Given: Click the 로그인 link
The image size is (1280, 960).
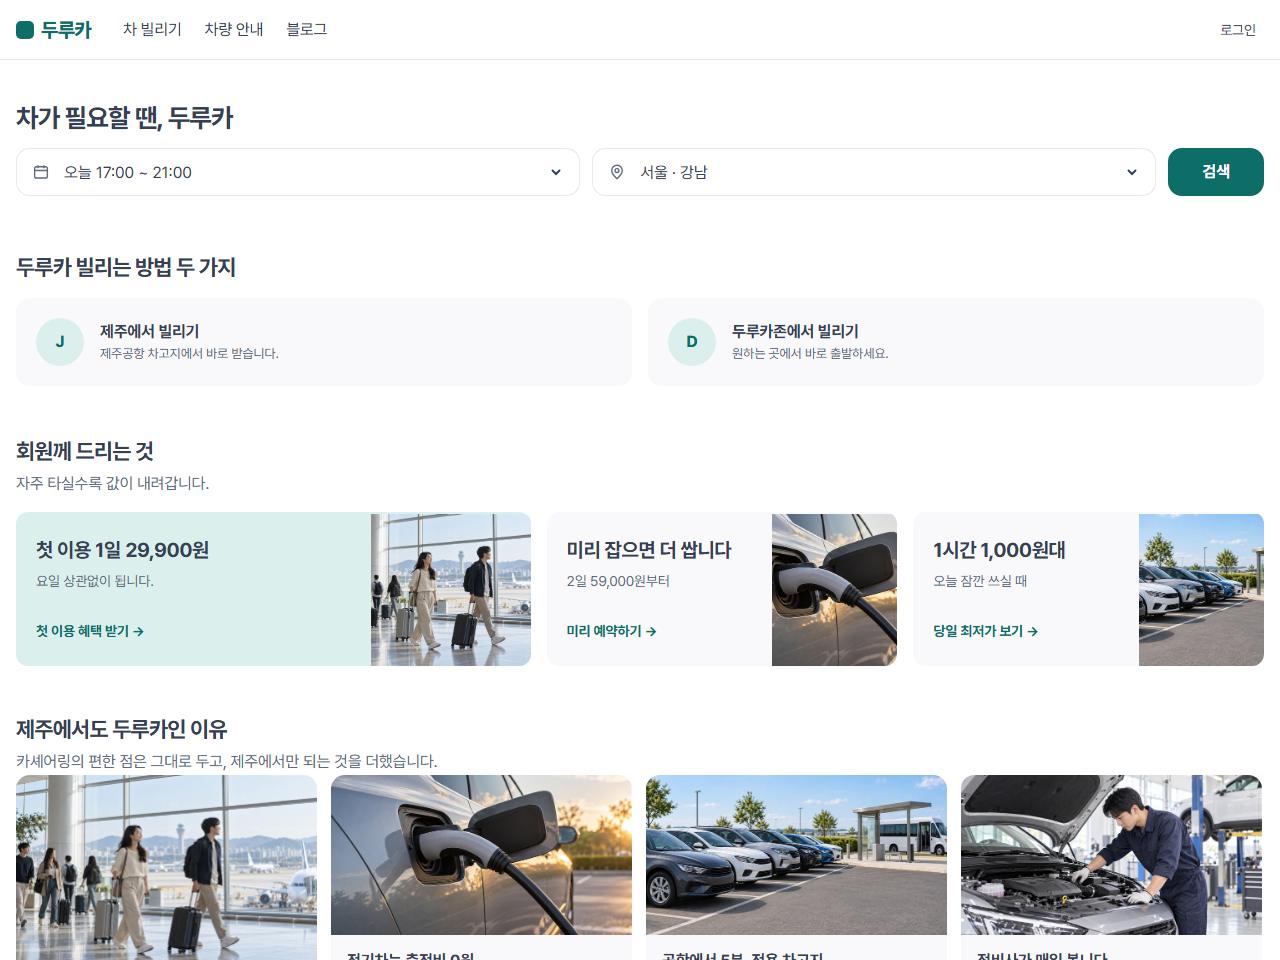Looking at the screenshot, I should point(1238,30).
